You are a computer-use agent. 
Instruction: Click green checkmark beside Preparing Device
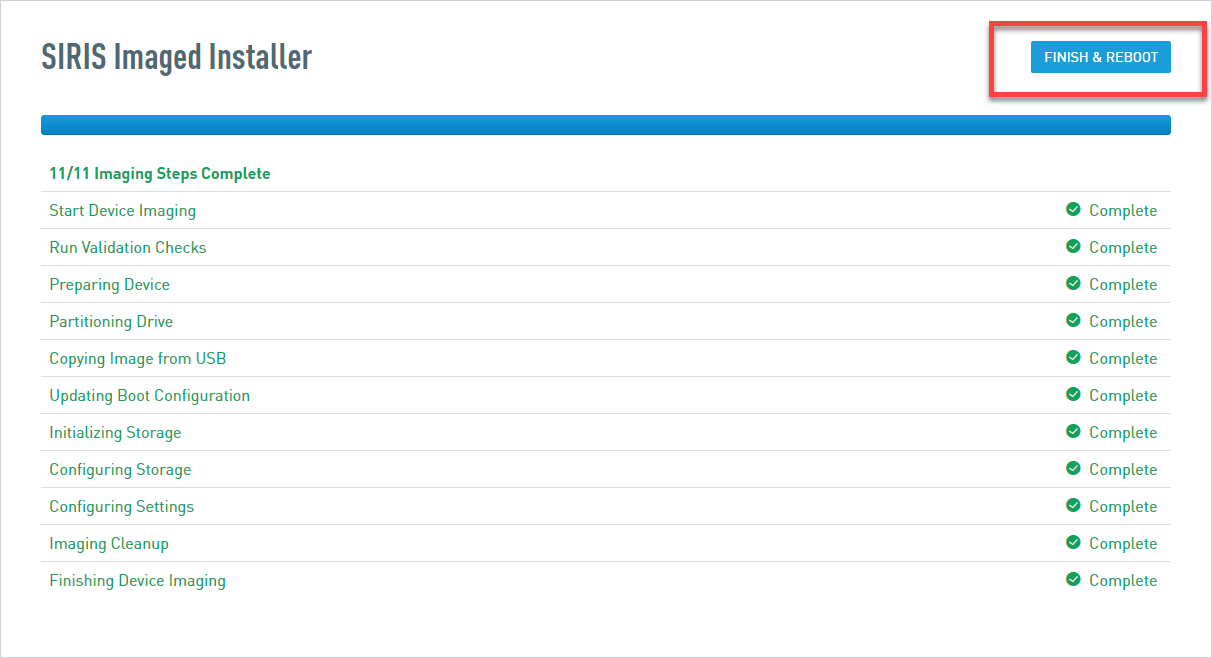pos(1073,284)
